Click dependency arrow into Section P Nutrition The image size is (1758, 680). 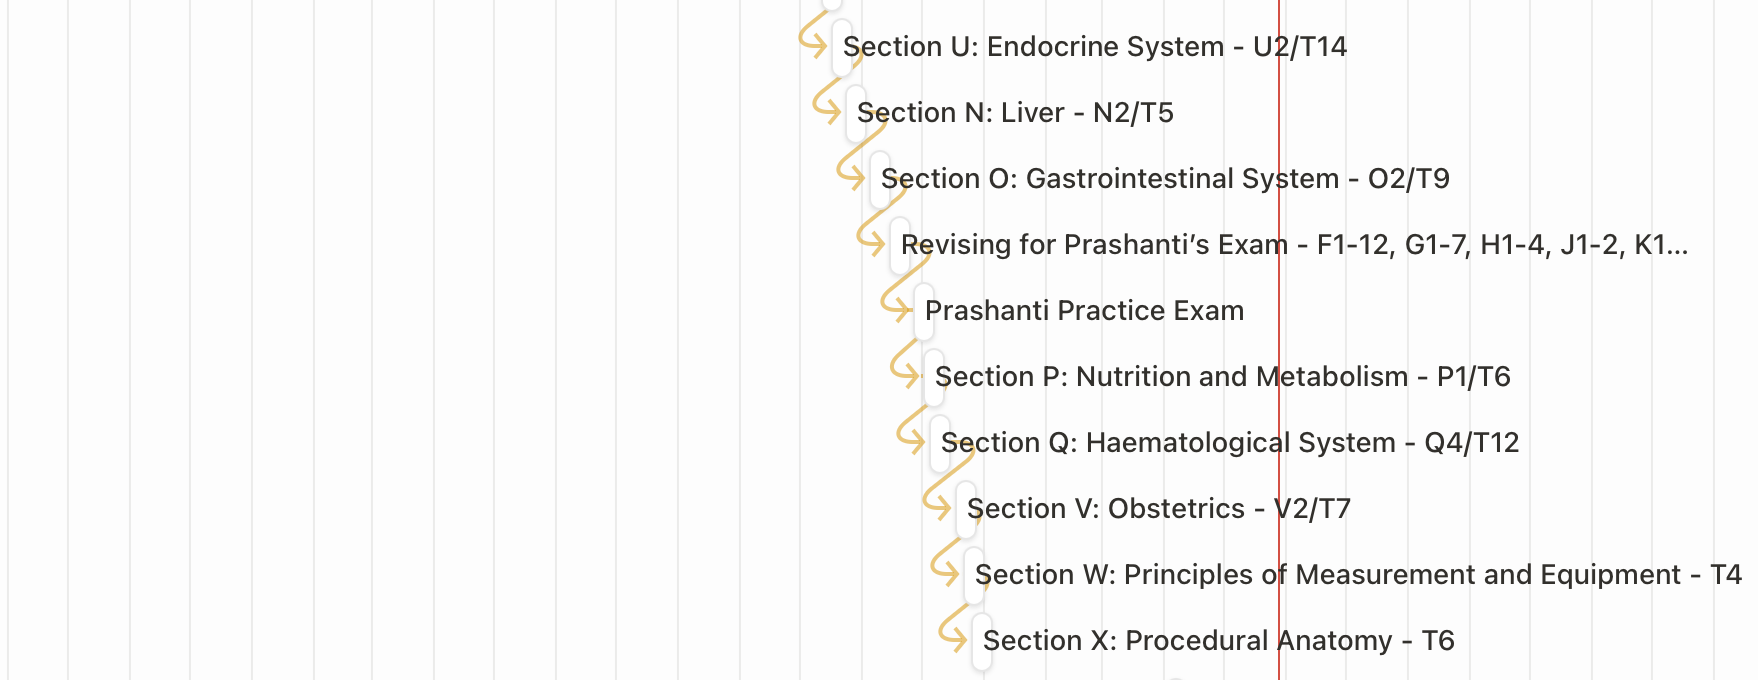pyautogui.click(x=906, y=366)
